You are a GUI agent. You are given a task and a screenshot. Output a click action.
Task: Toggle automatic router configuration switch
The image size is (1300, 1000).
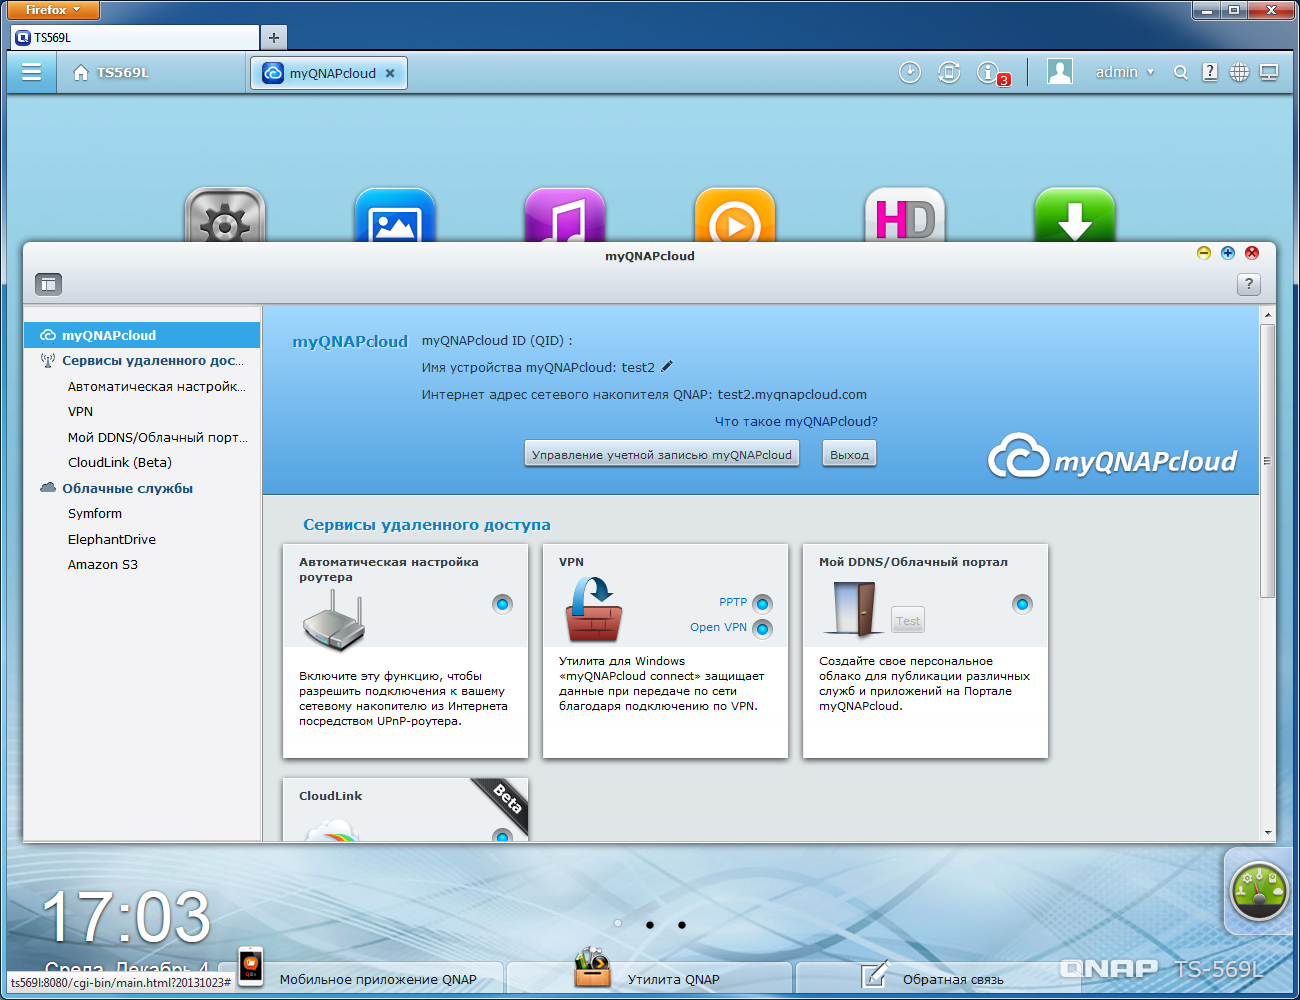tap(503, 603)
